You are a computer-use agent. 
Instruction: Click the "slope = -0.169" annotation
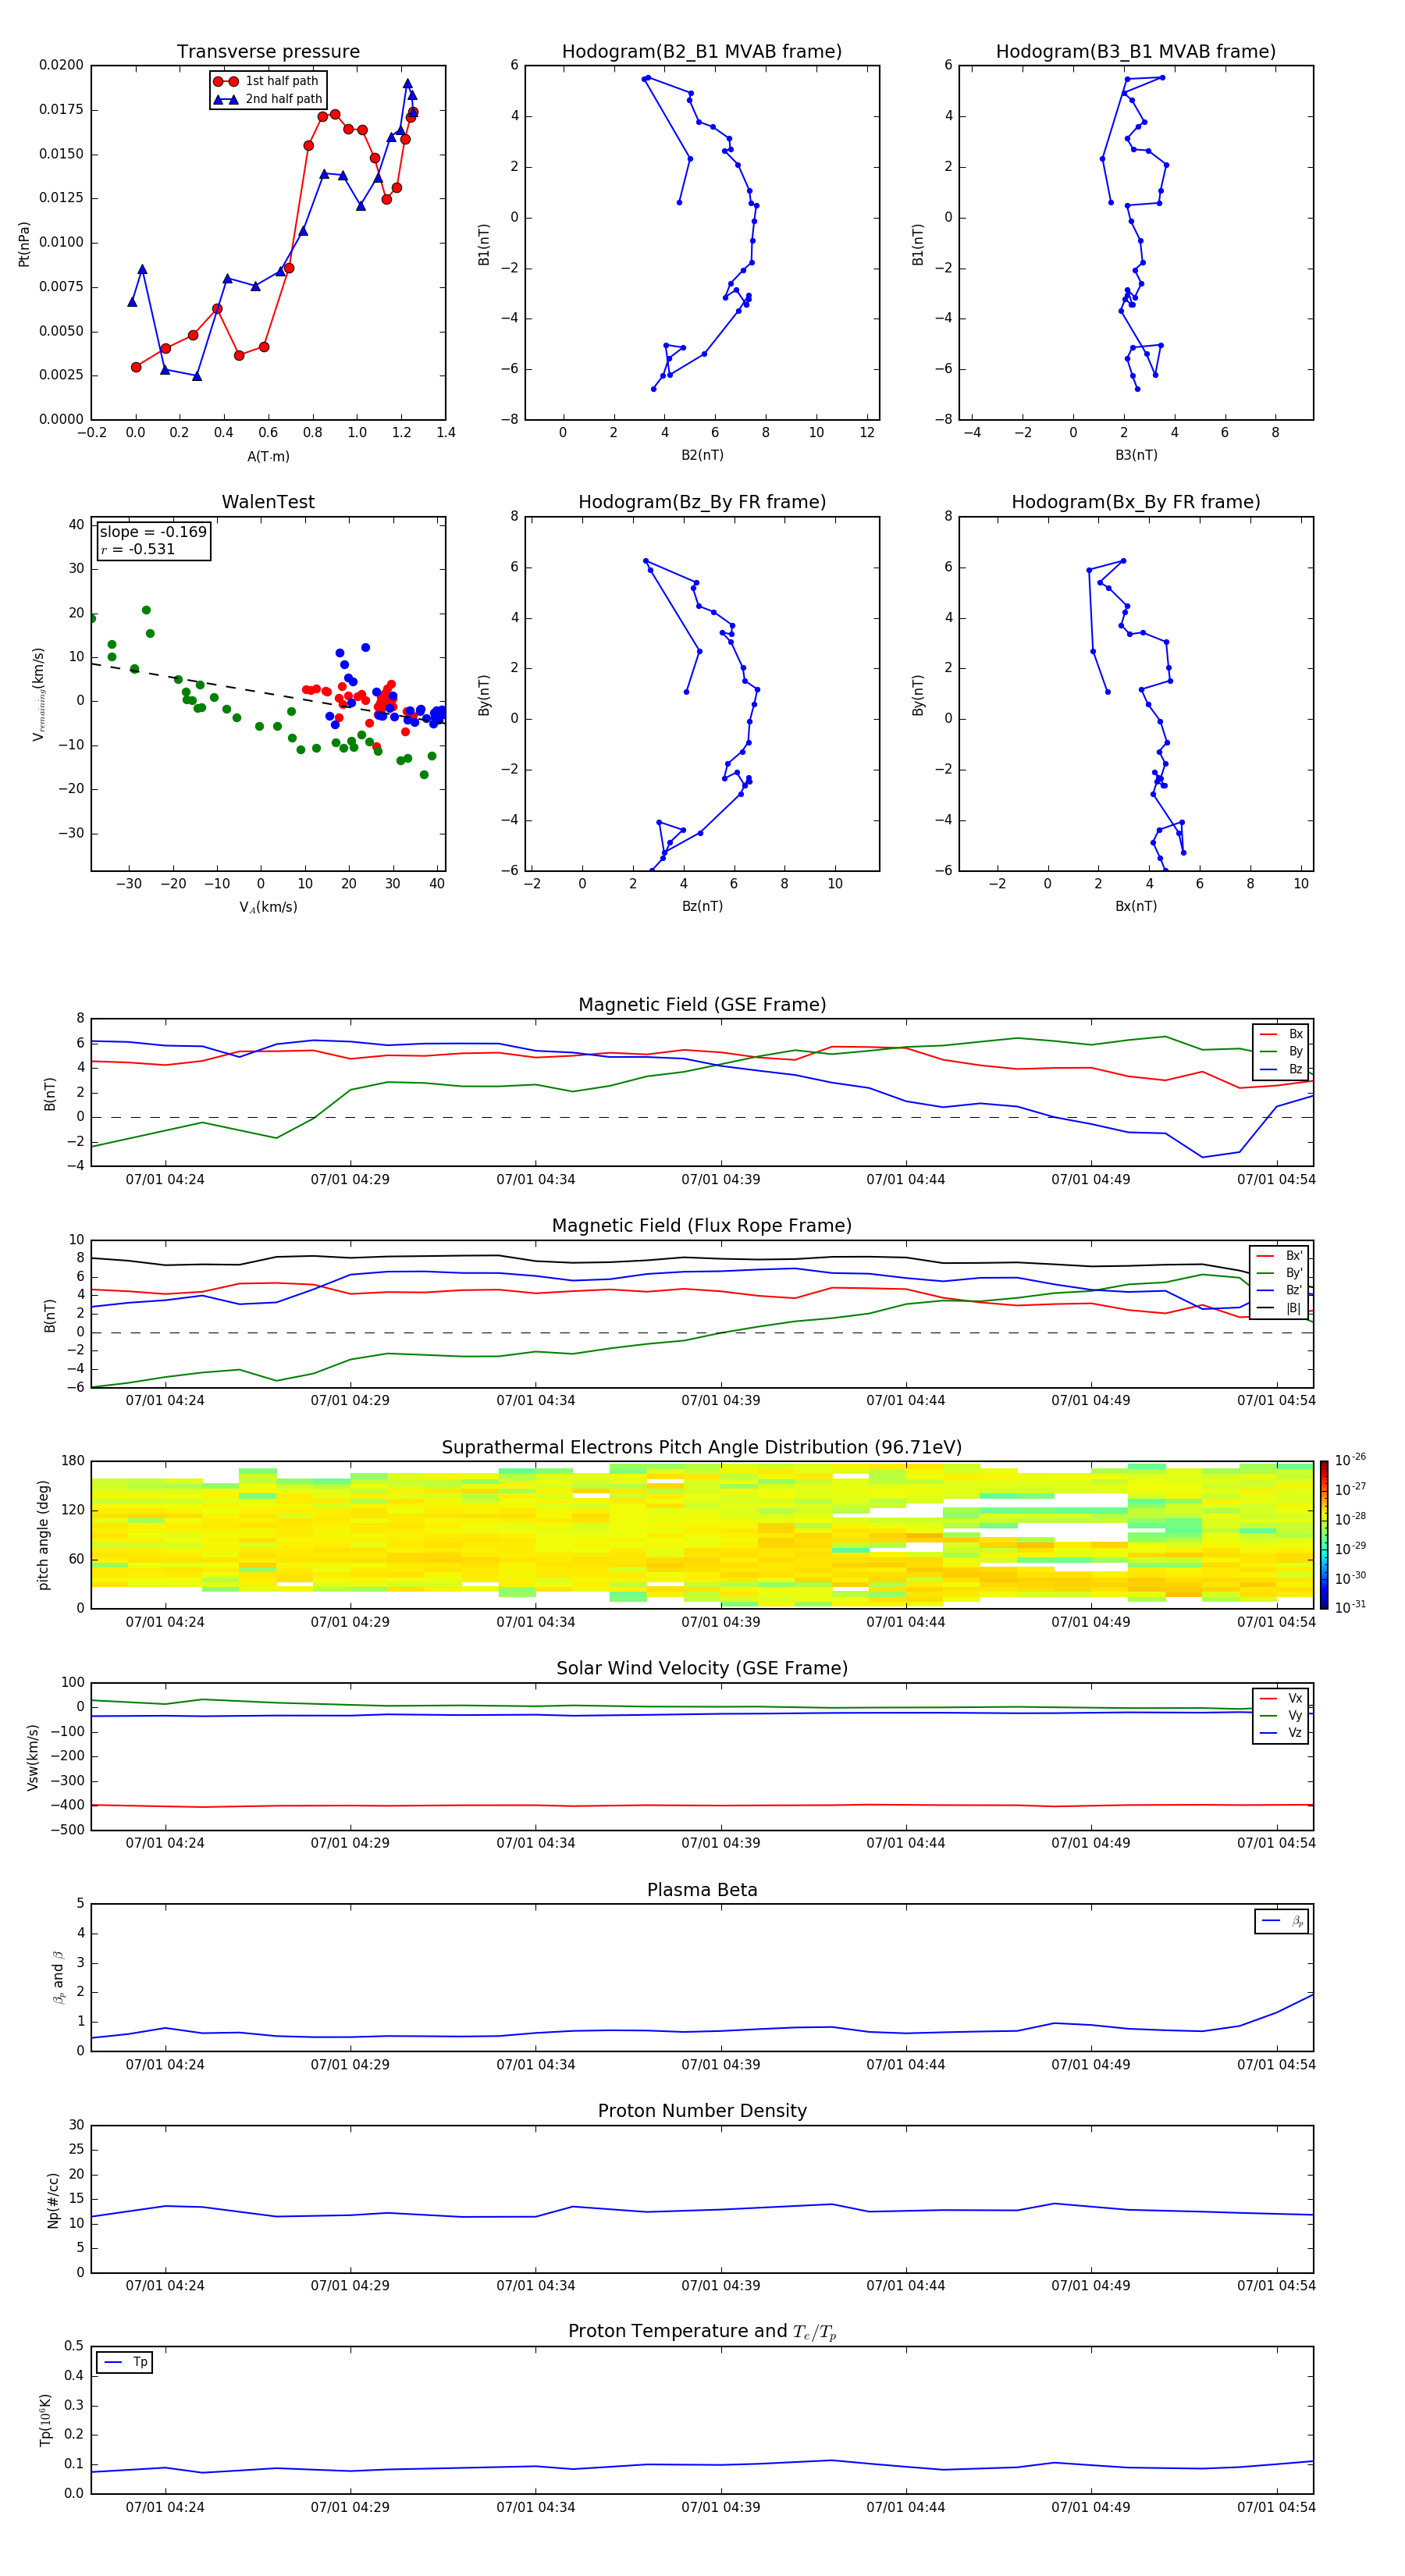coord(153,532)
